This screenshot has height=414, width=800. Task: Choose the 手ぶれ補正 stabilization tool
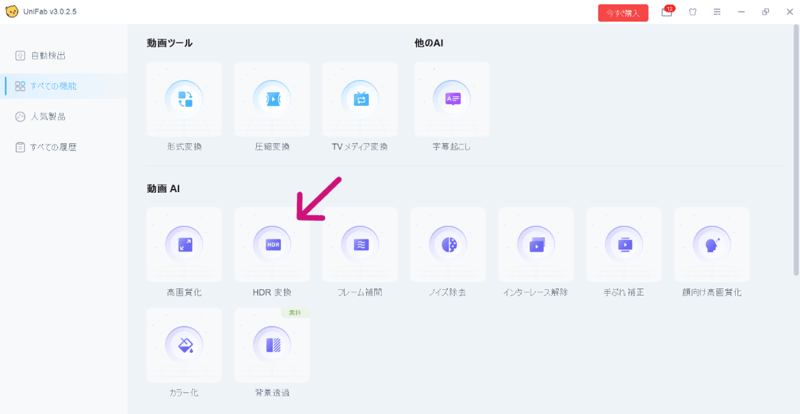pyautogui.click(x=624, y=244)
